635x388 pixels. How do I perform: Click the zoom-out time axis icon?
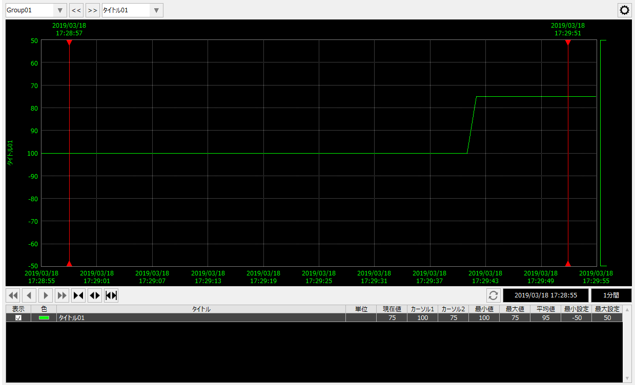tap(94, 296)
